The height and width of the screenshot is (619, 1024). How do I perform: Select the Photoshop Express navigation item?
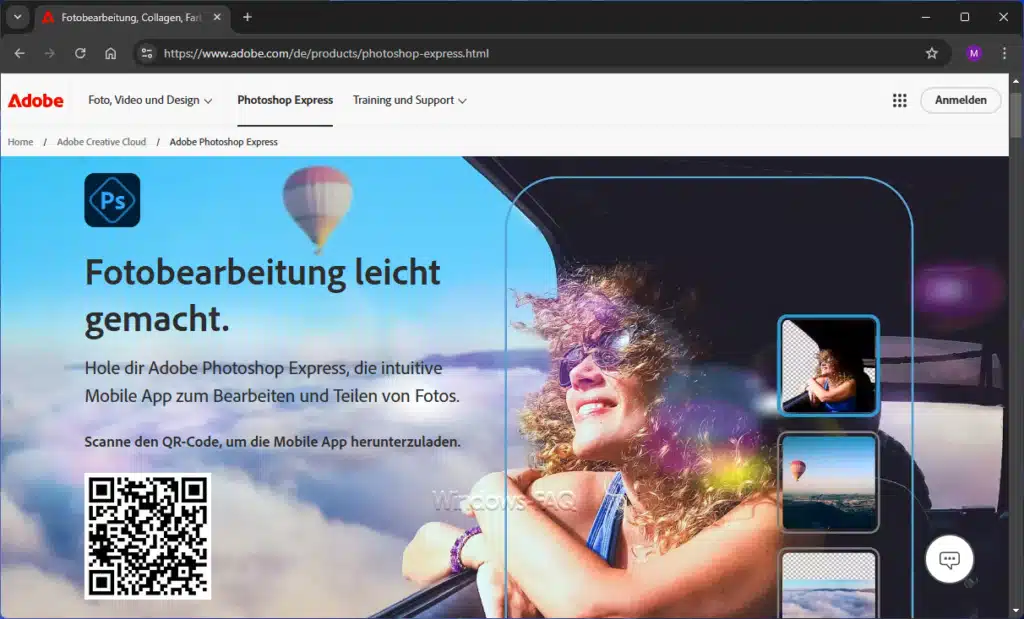[284, 100]
